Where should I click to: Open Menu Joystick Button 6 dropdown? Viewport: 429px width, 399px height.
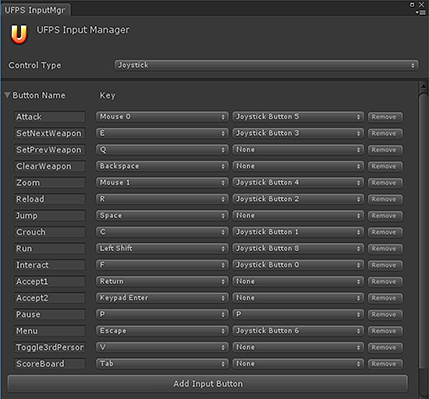pos(298,331)
